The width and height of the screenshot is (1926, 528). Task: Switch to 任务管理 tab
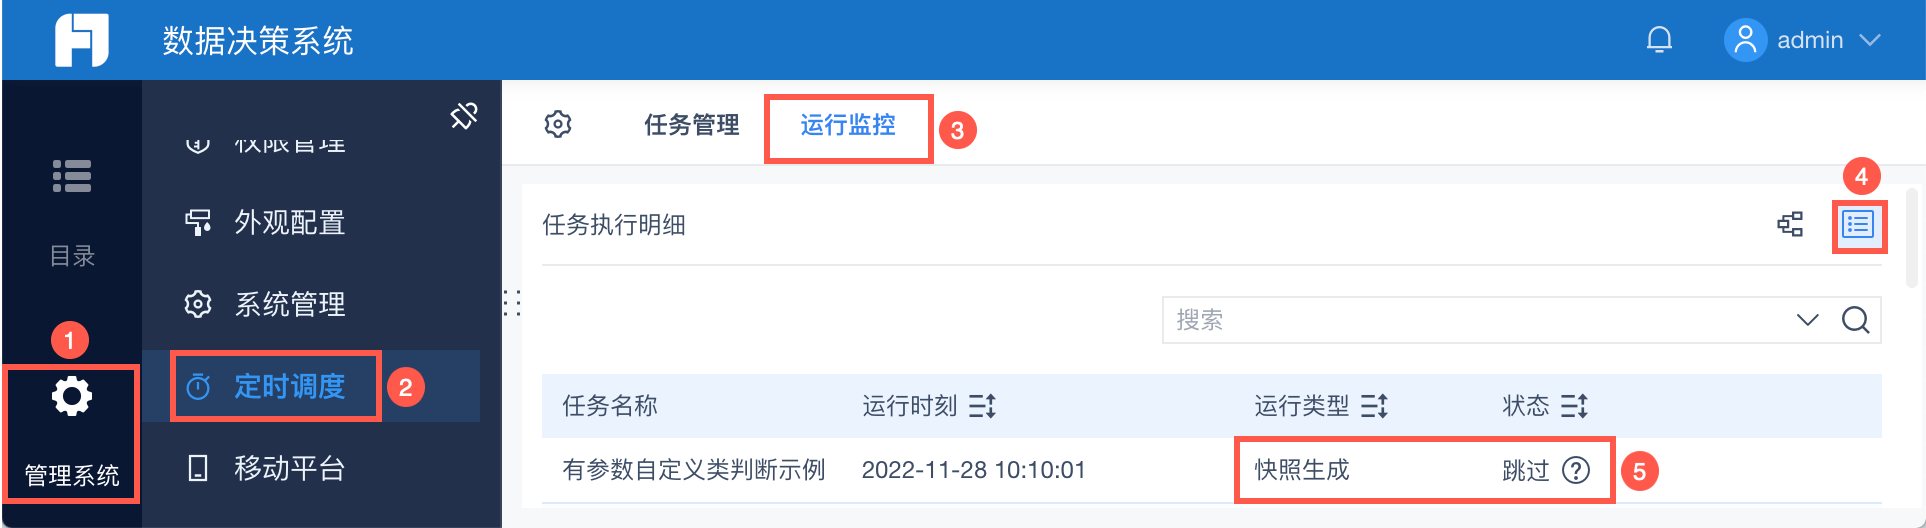[x=691, y=125]
